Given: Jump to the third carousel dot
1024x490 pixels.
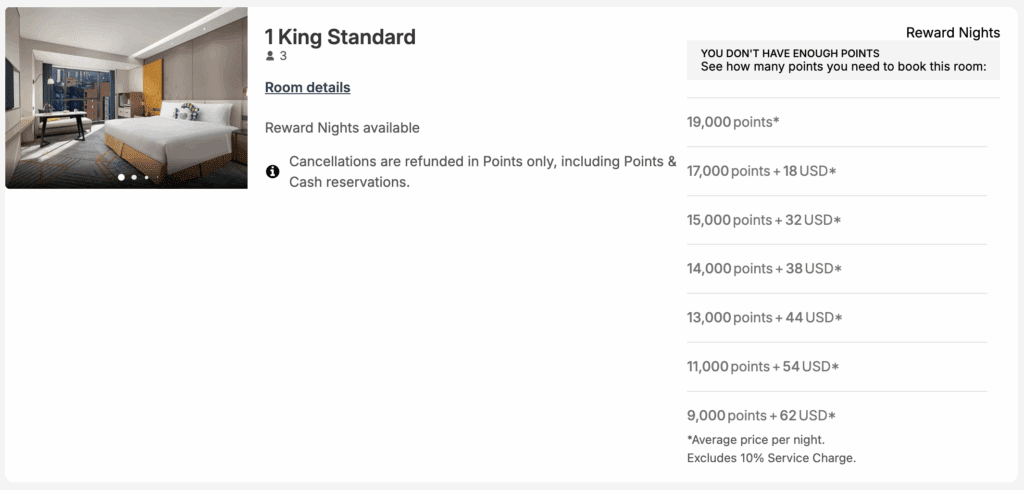Looking at the screenshot, I should click(x=146, y=177).
